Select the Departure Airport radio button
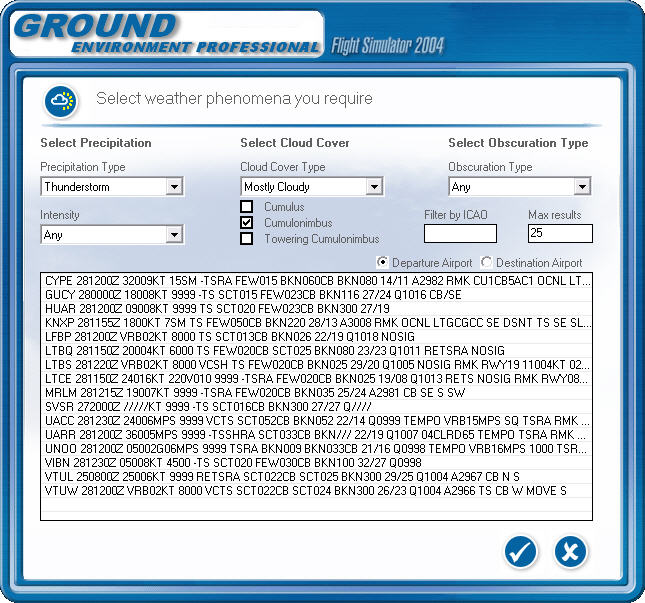 tap(382, 262)
